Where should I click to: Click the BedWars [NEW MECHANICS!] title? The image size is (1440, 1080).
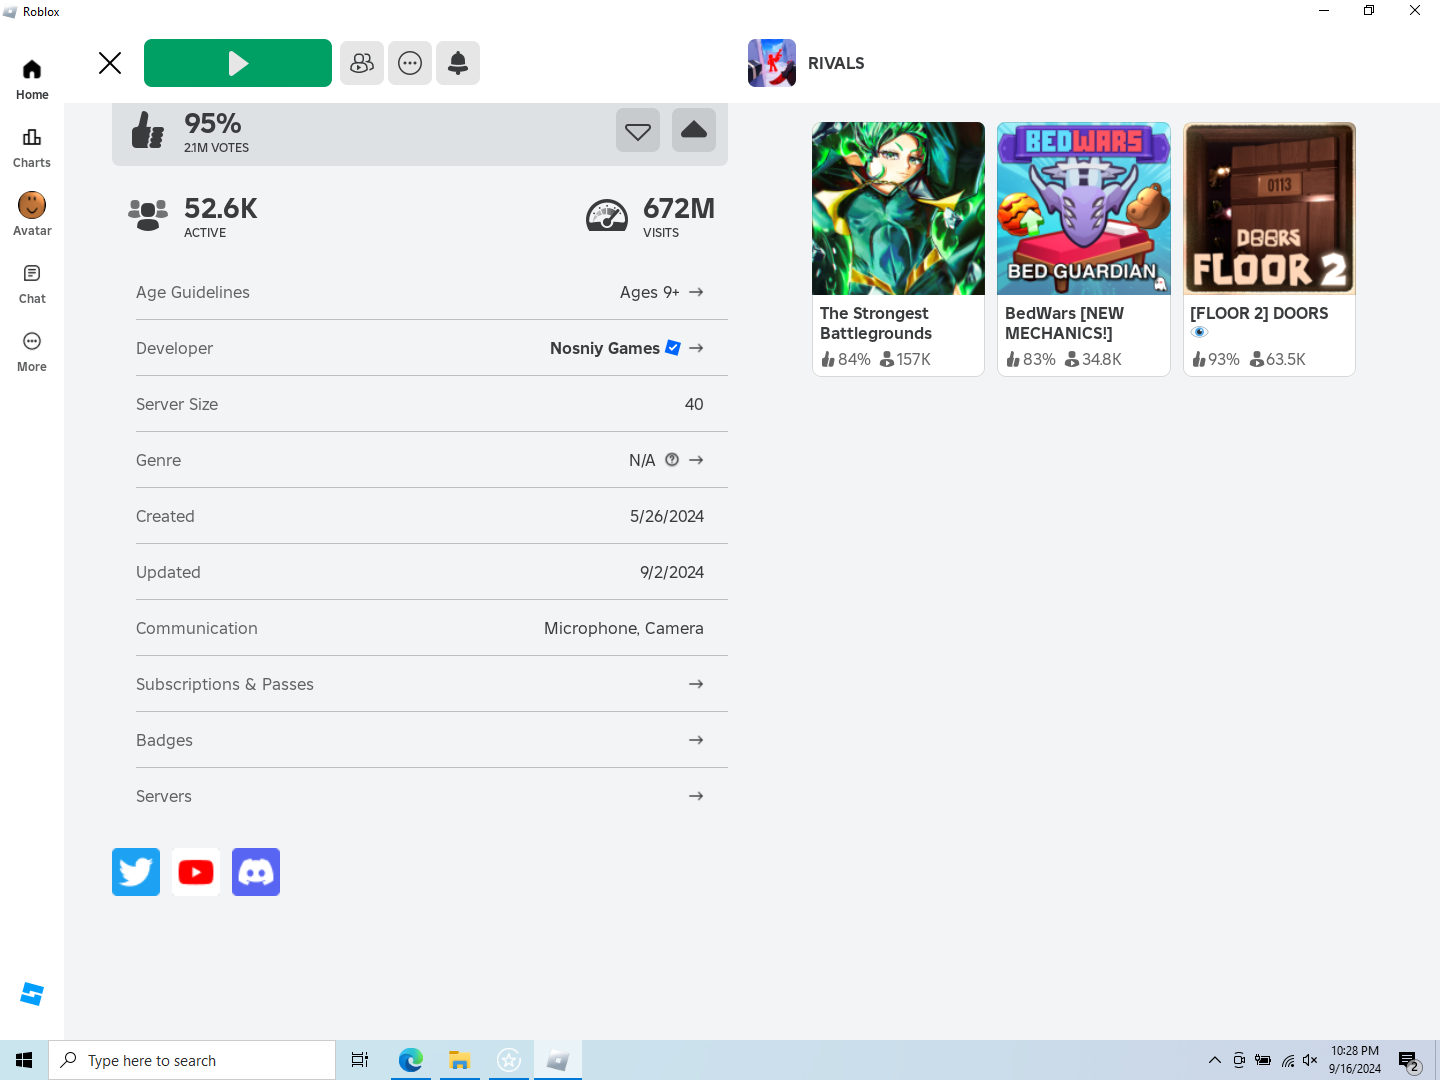pyautogui.click(x=1064, y=323)
